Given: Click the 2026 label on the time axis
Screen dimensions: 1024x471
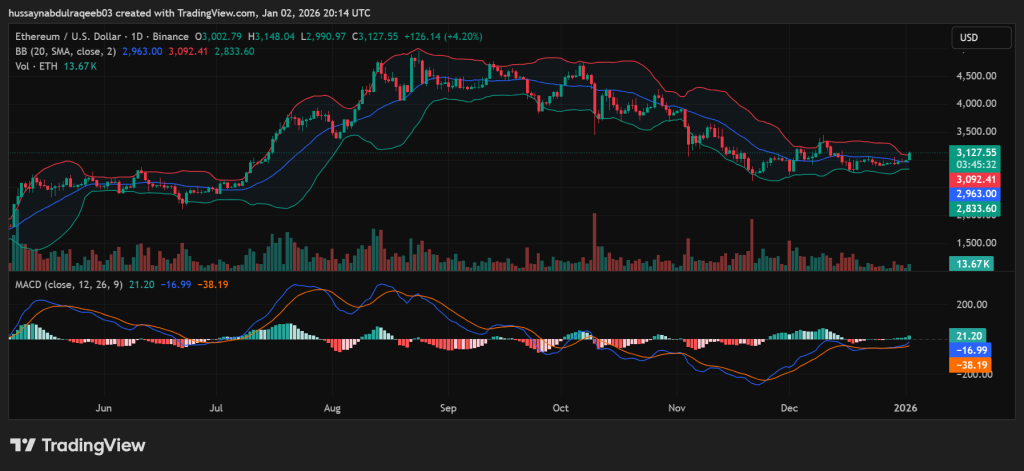Looking at the screenshot, I should [906, 408].
